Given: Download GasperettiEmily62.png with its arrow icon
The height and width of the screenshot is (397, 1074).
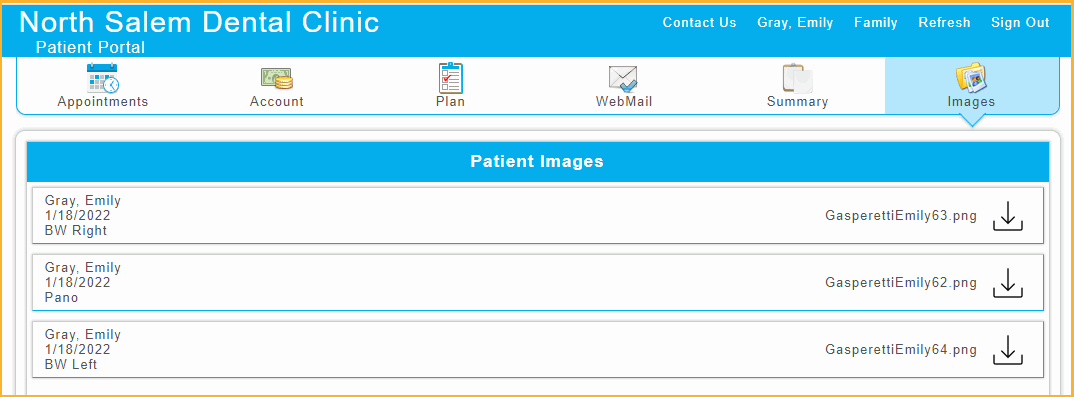Looking at the screenshot, I should 1008,283.
